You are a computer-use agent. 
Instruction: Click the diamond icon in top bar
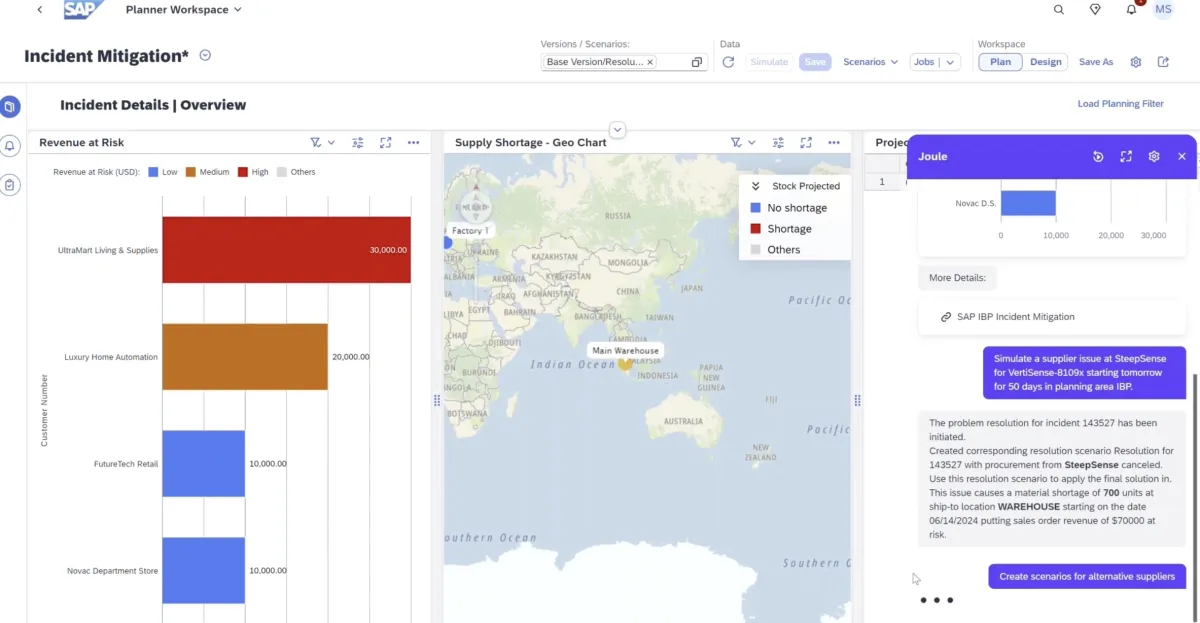1095,10
